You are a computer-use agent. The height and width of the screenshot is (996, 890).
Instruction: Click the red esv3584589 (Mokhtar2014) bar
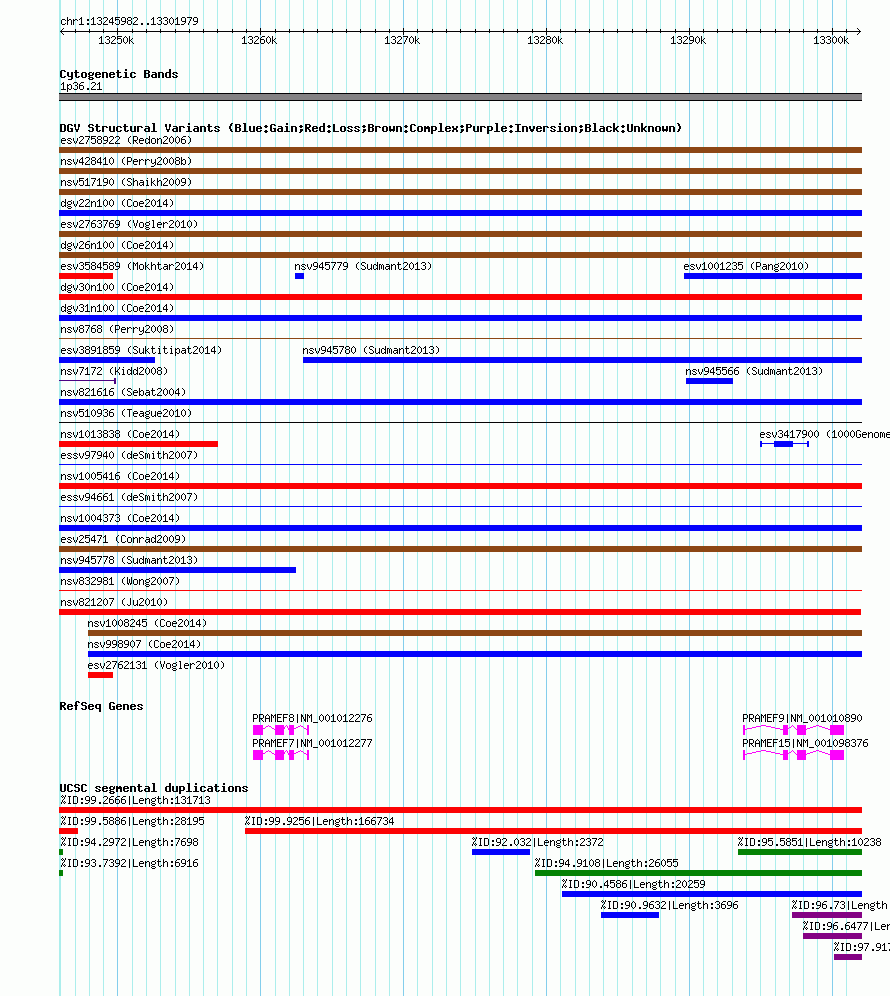[86, 276]
